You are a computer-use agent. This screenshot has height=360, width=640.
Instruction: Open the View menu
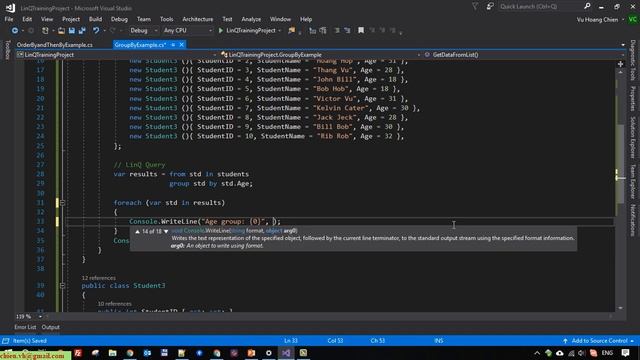coord(47,19)
